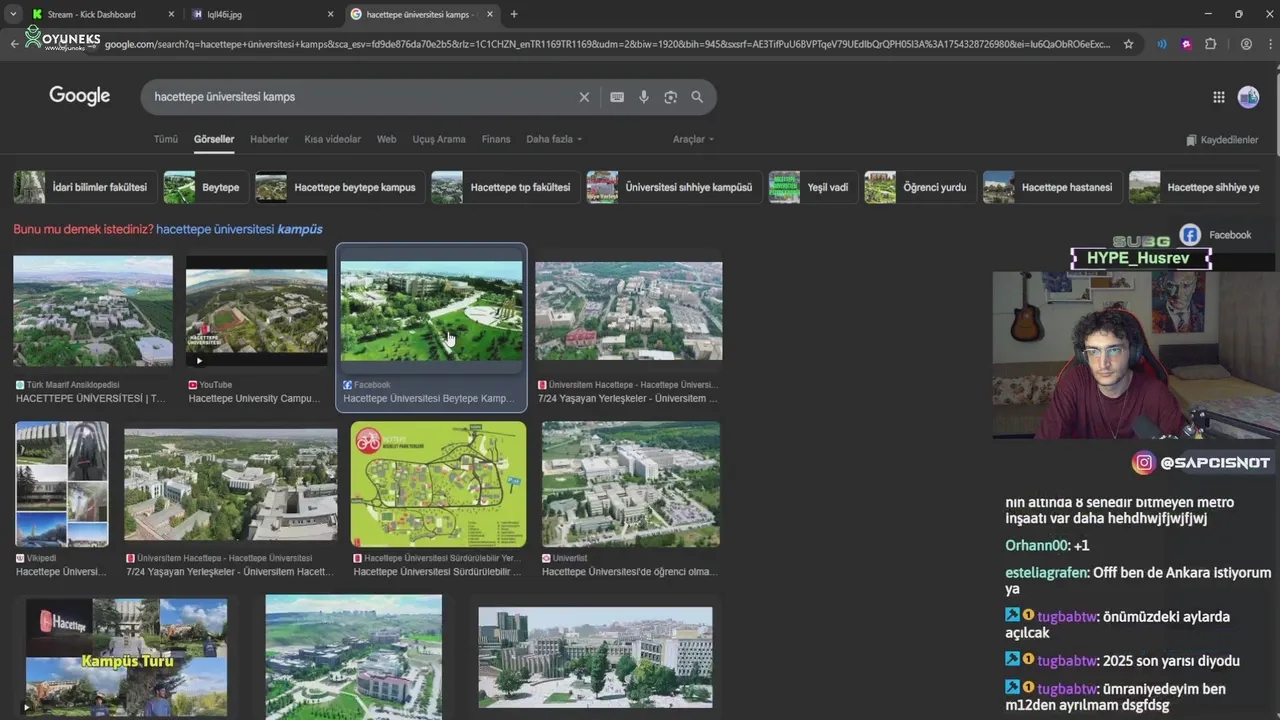The height and width of the screenshot is (720, 1280).
Task: Open the tab search dropdown arrow
Action: (13, 14)
